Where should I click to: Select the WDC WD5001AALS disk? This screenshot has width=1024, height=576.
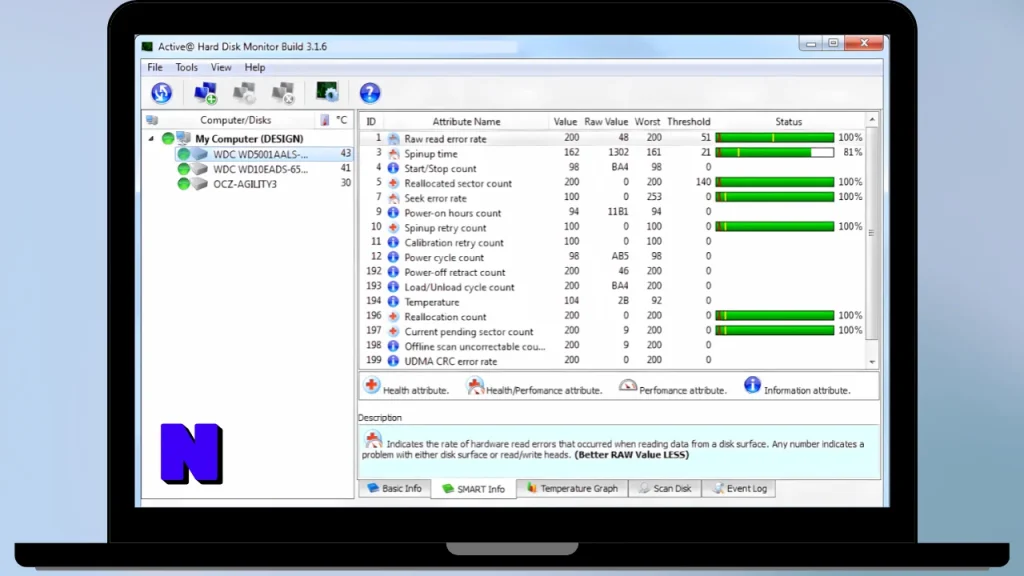click(x=264, y=154)
